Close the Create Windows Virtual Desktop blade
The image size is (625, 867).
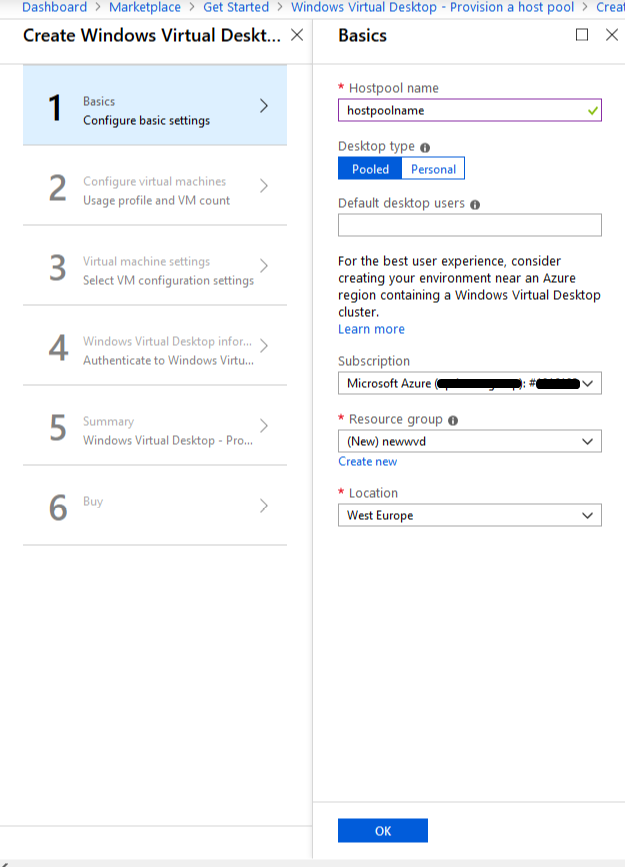[x=297, y=35]
